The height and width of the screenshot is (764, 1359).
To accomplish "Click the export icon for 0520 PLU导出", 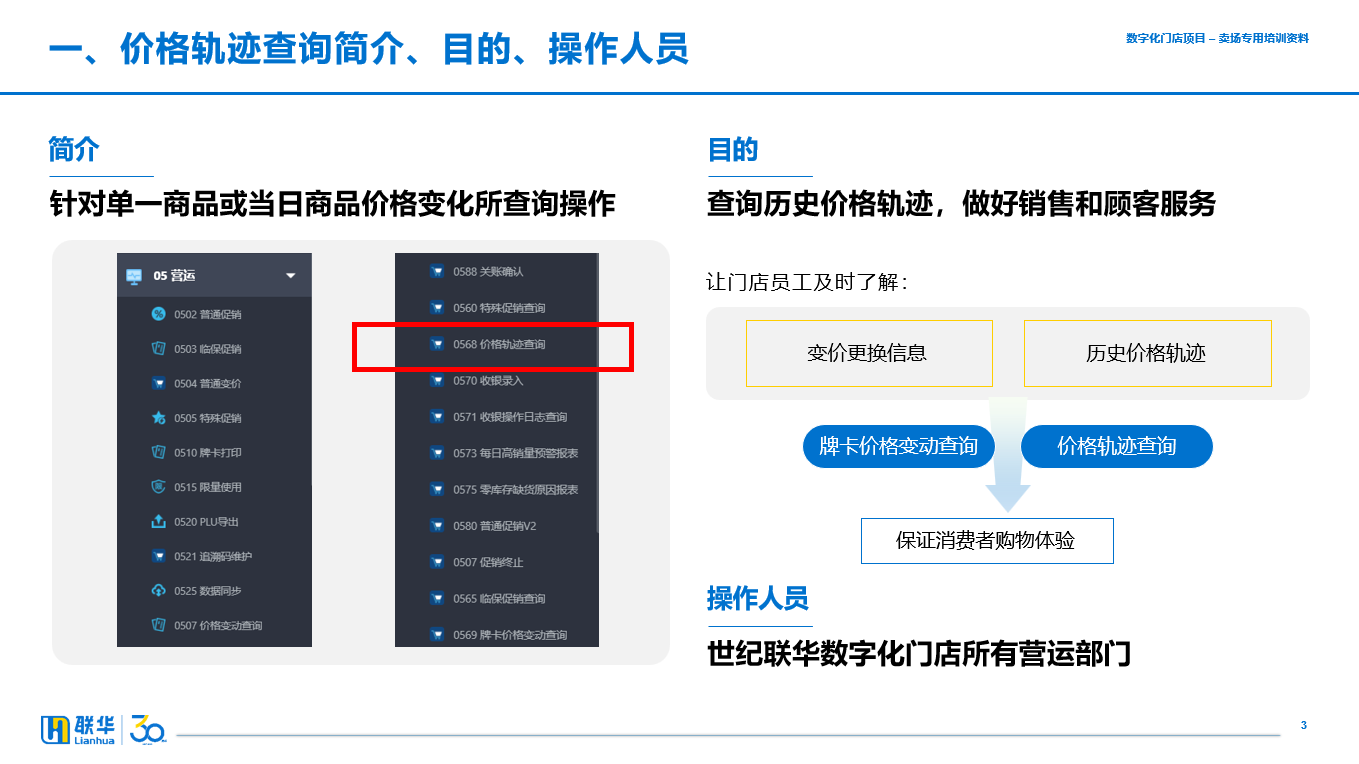I will pyautogui.click(x=158, y=521).
